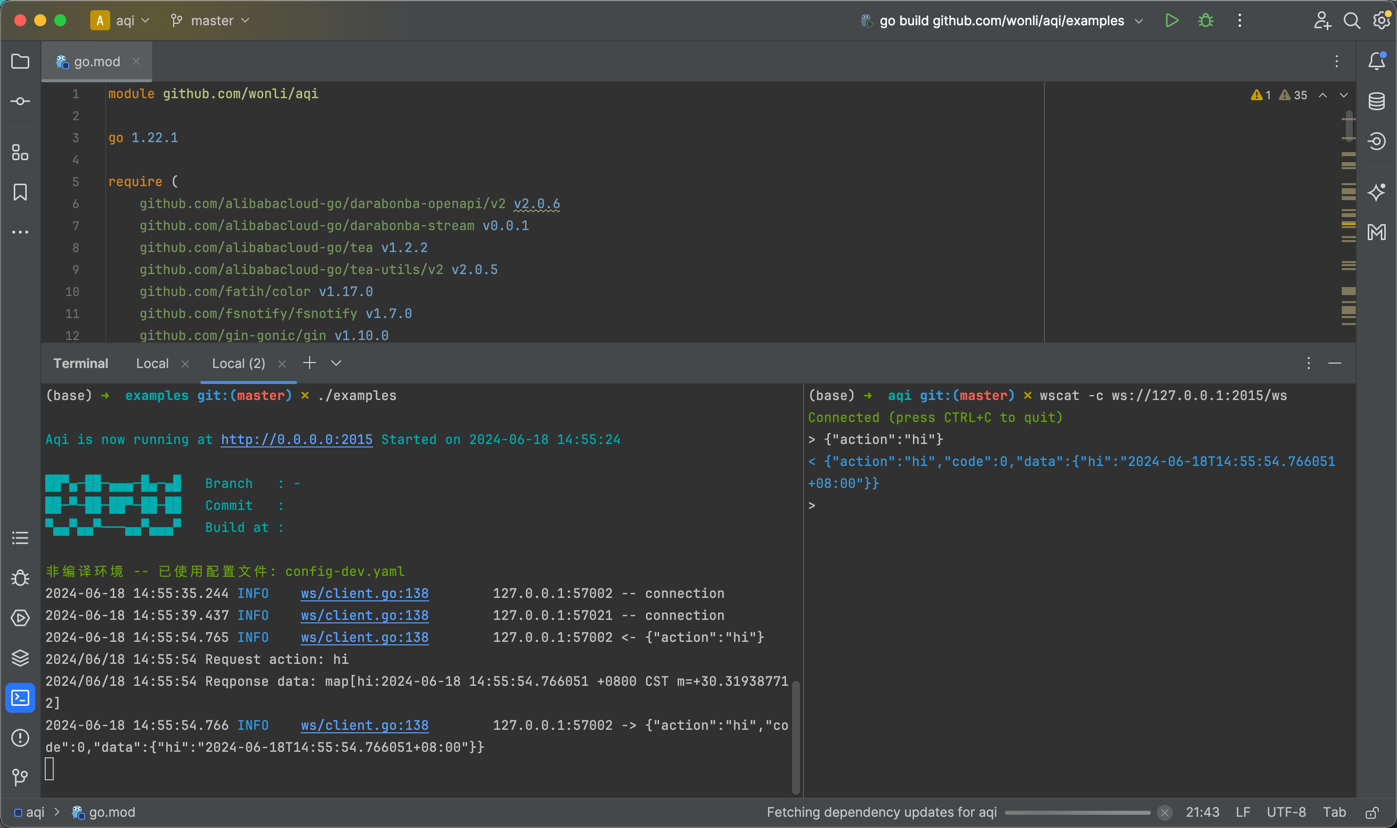Open the Bookmarks tool window

(x=20, y=192)
